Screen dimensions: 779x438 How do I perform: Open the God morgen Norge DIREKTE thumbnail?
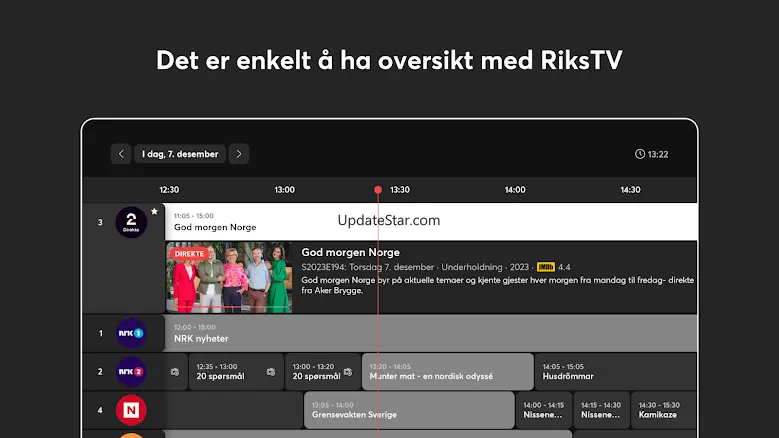pos(229,277)
